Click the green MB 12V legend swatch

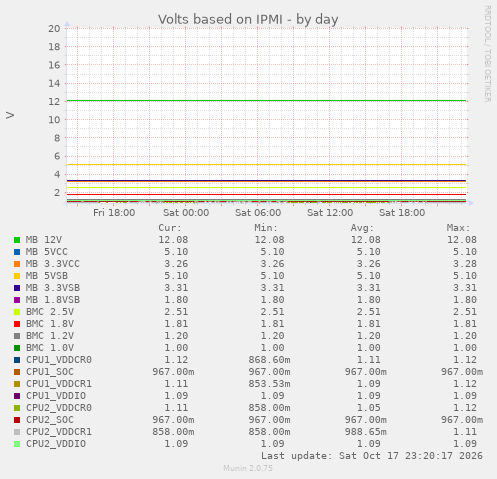coord(17,240)
